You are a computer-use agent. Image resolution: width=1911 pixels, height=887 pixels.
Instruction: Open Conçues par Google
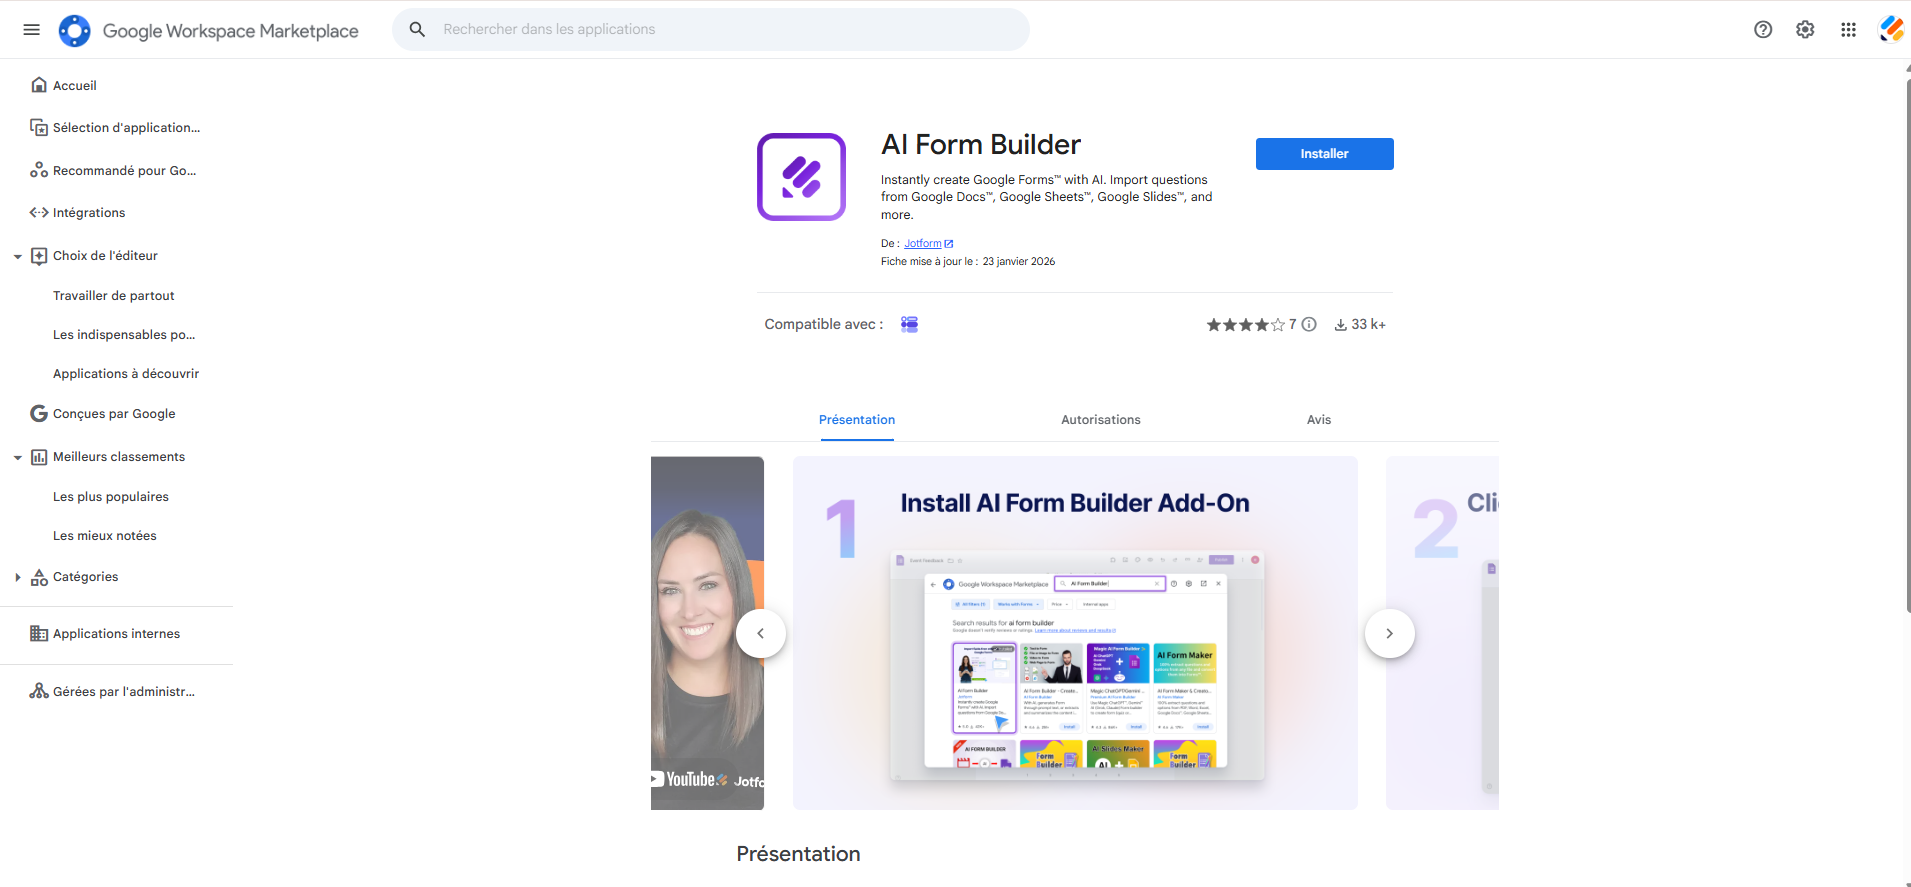point(116,414)
